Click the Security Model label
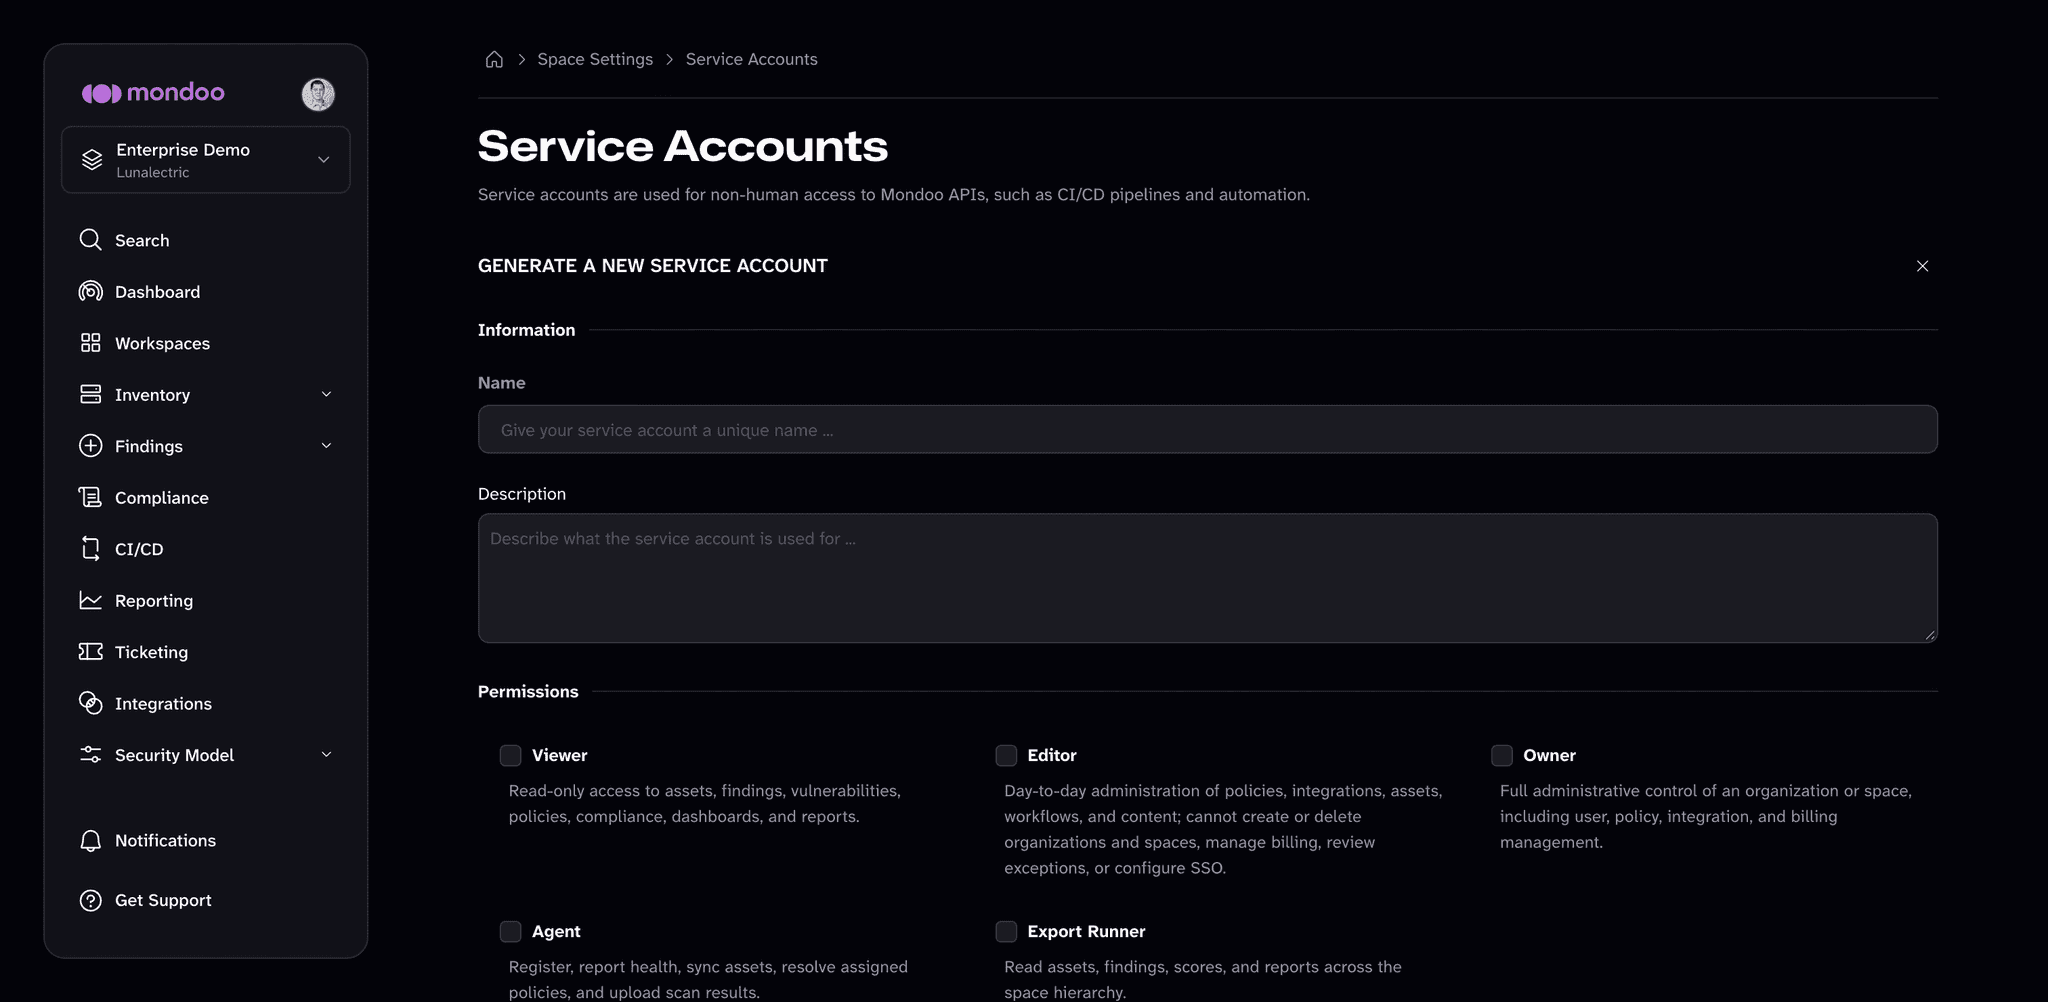 tap(174, 755)
